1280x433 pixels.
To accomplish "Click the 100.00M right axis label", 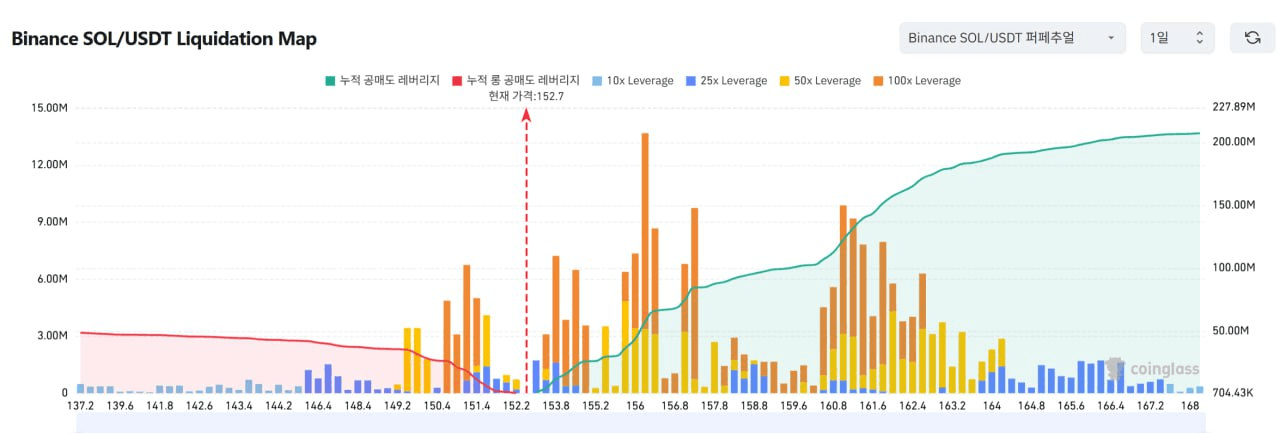I will (x=1232, y=268).
